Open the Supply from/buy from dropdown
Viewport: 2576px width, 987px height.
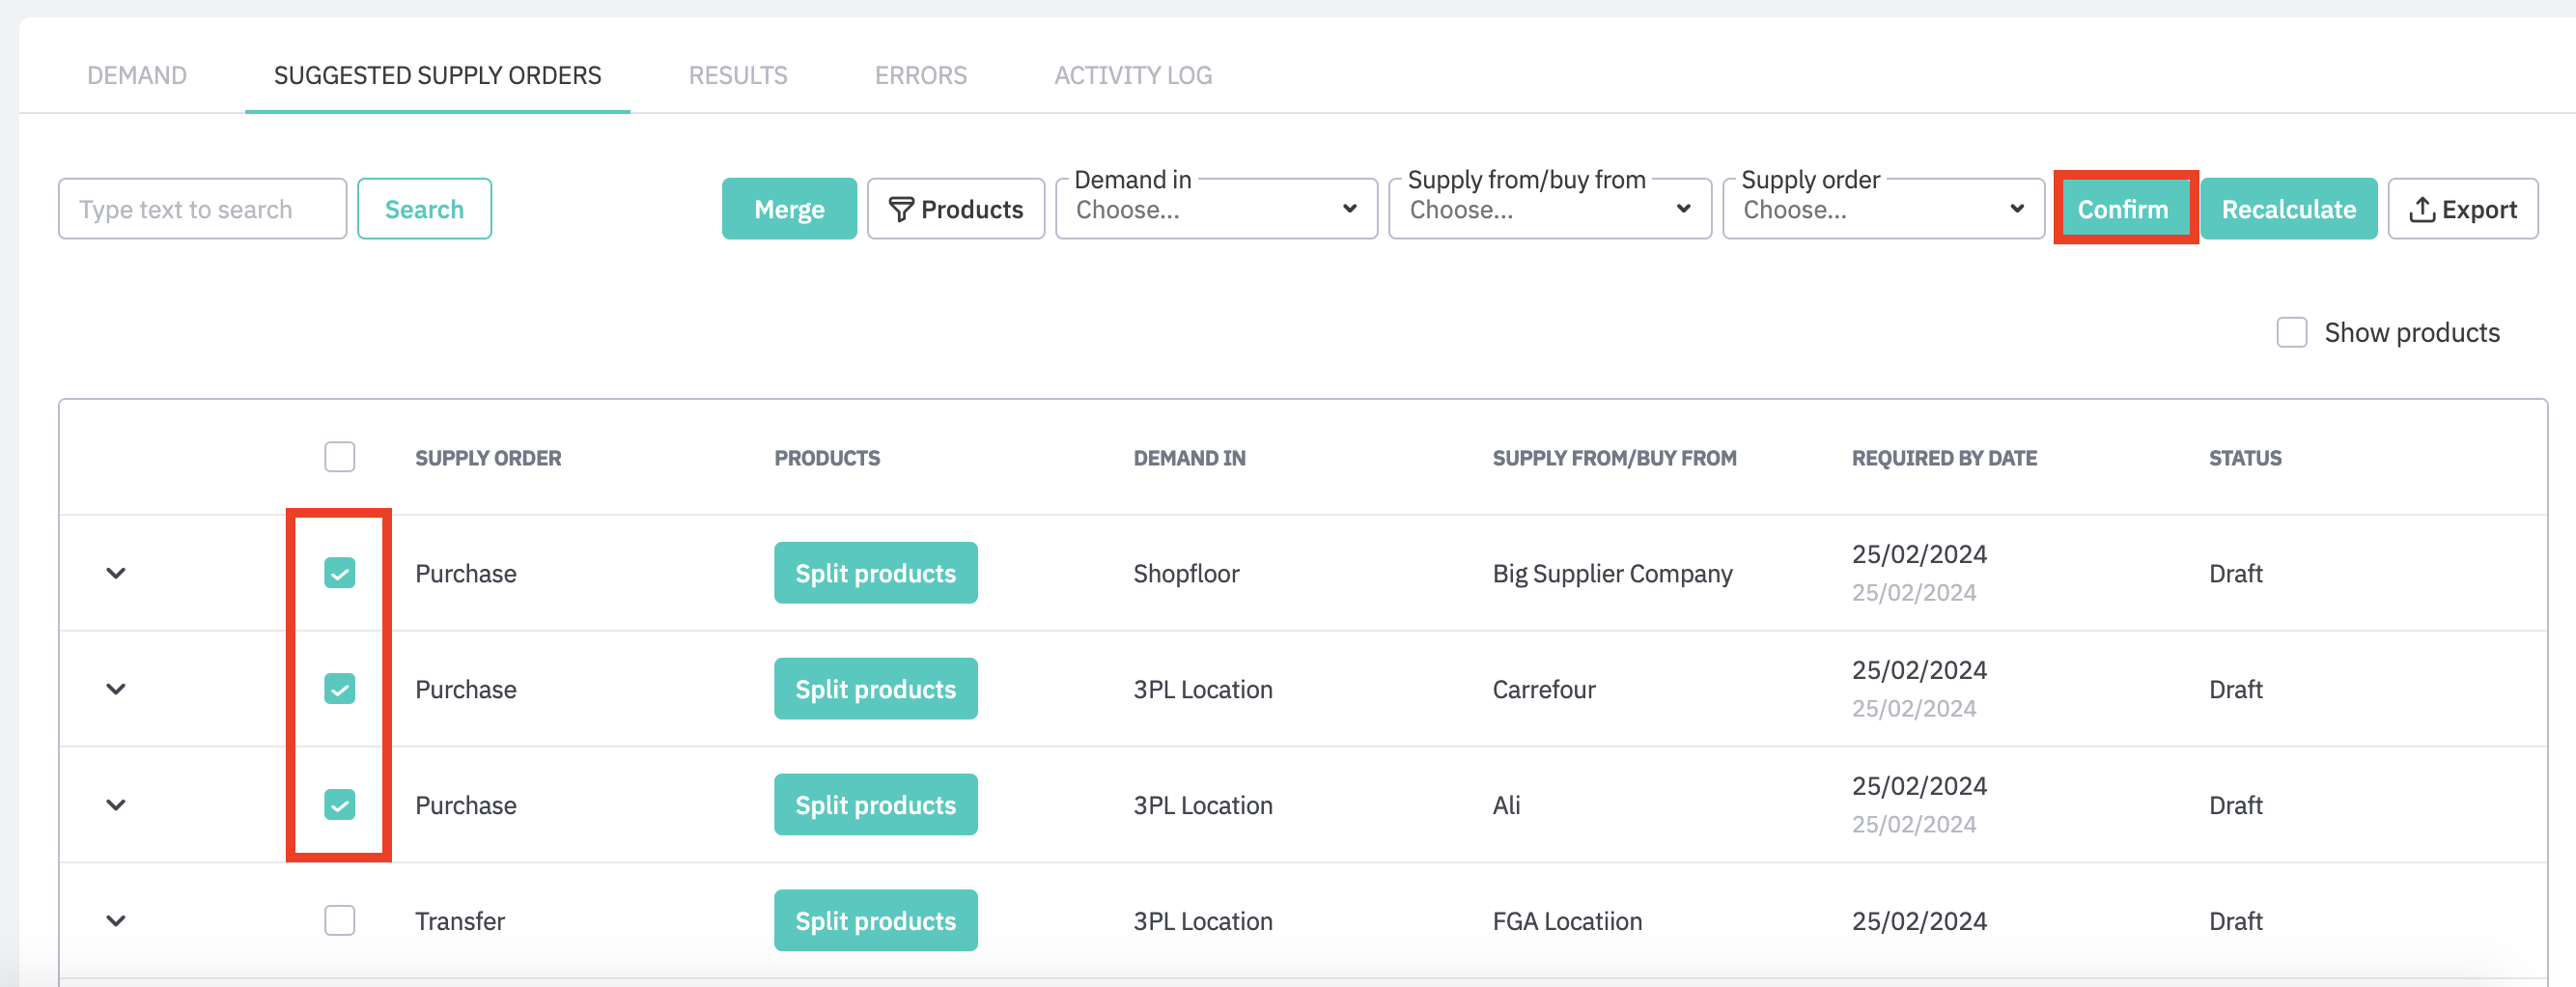1549,209
